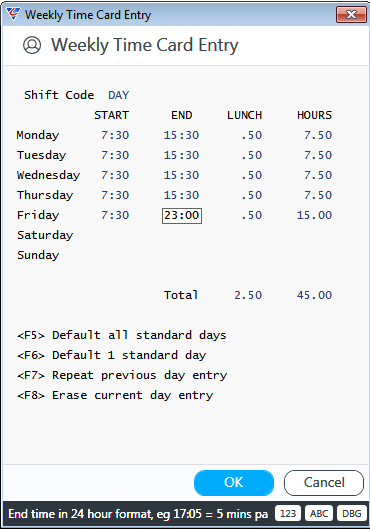The height and width of the screenshot is (529, 370).
Task: Select Friday LUNCH value .50
Action: 252,215
